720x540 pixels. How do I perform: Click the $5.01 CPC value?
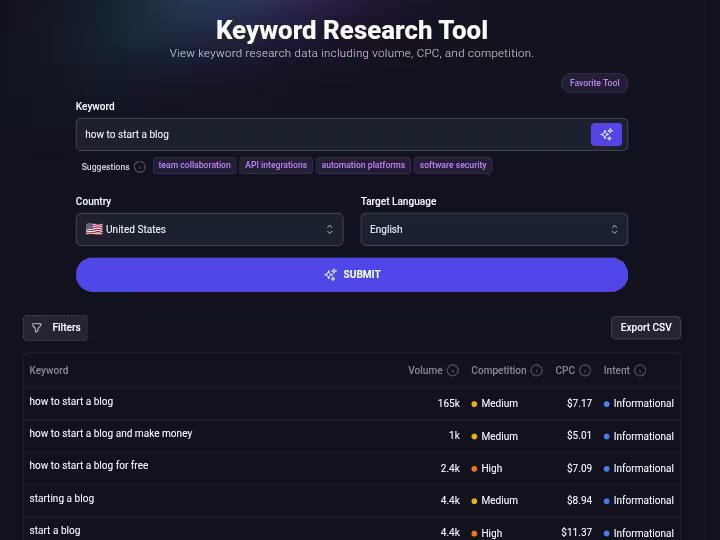579,435
